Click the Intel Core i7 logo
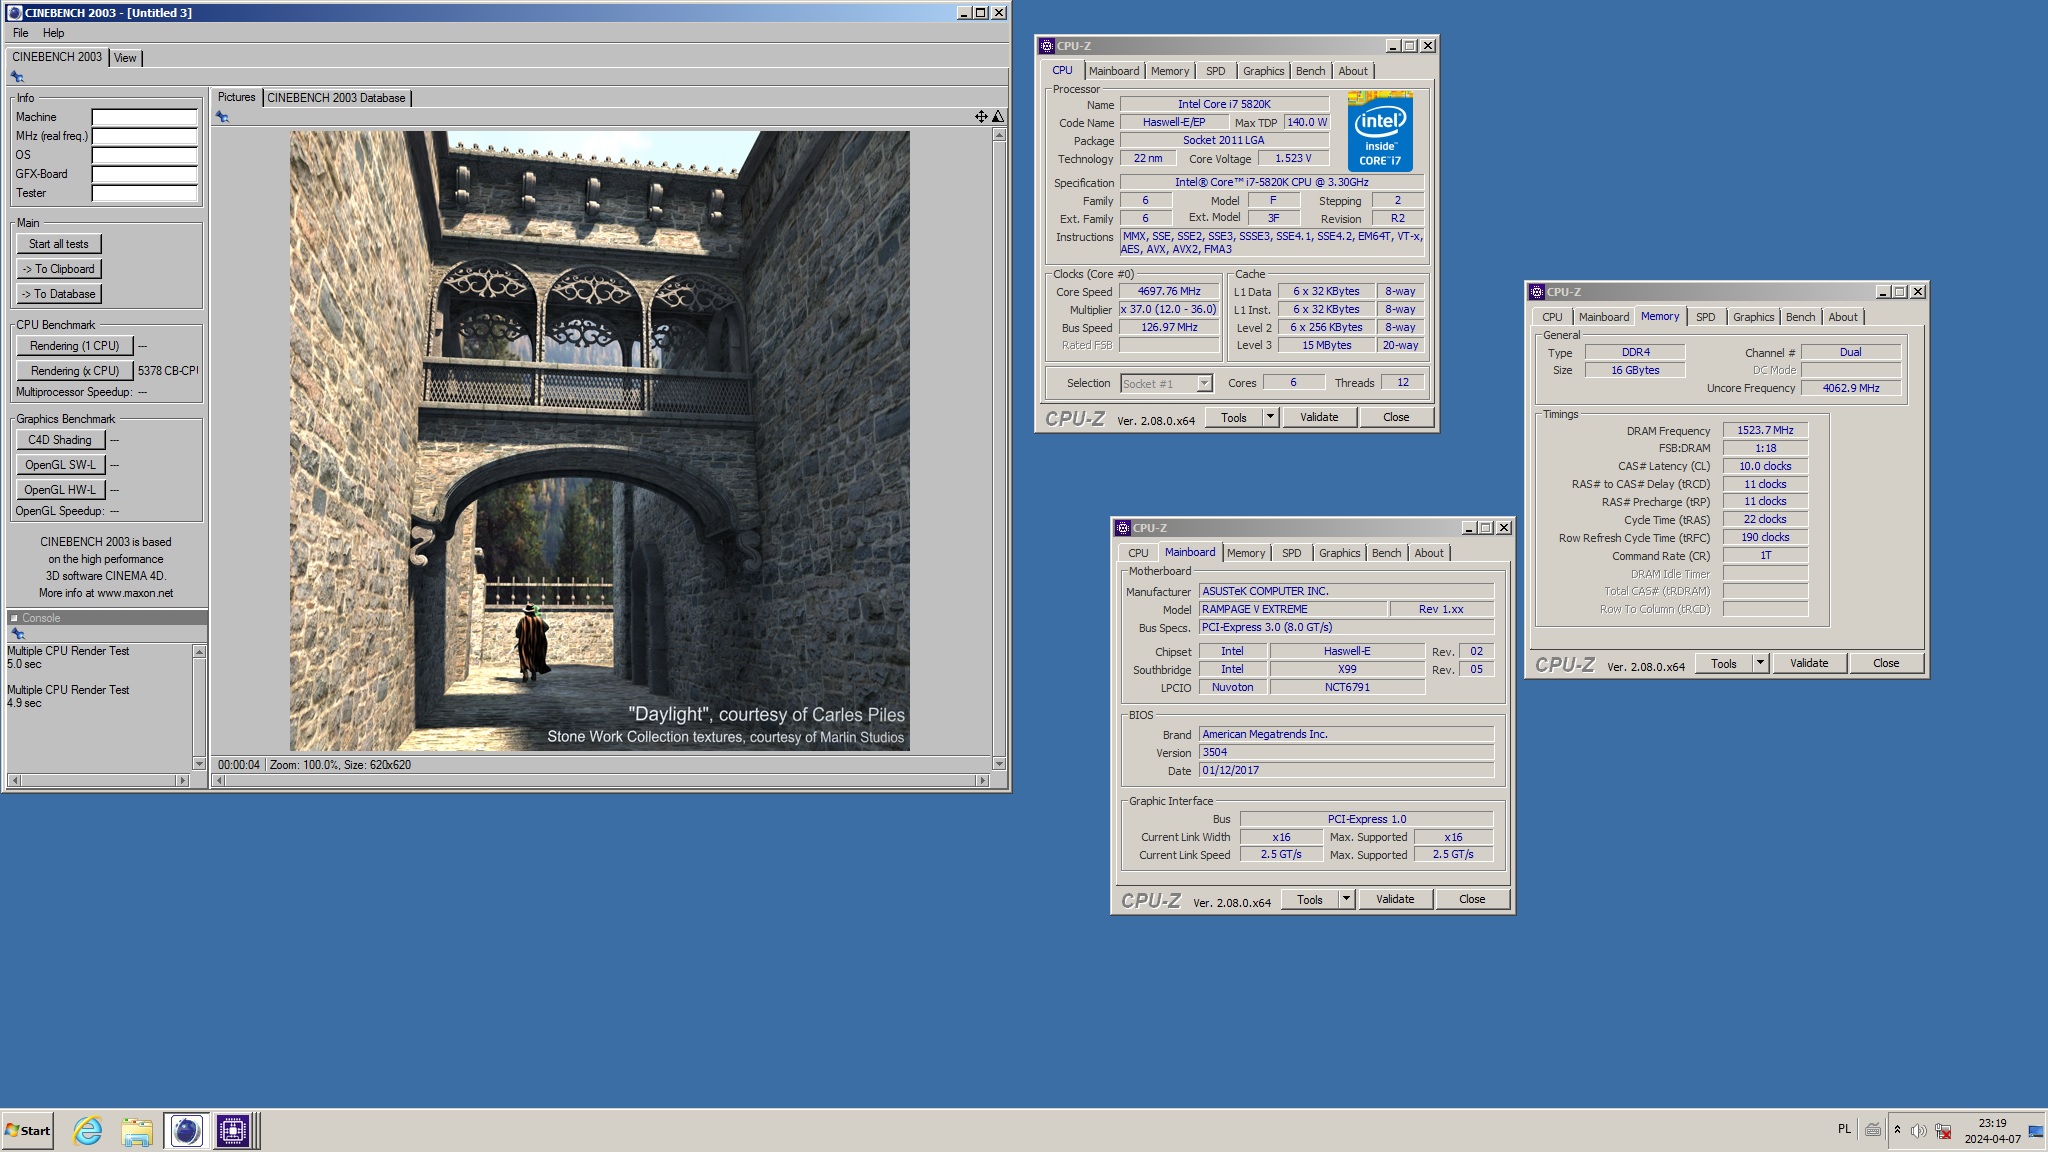The image size is (2048, 1152). click(x=1380, y=131)
